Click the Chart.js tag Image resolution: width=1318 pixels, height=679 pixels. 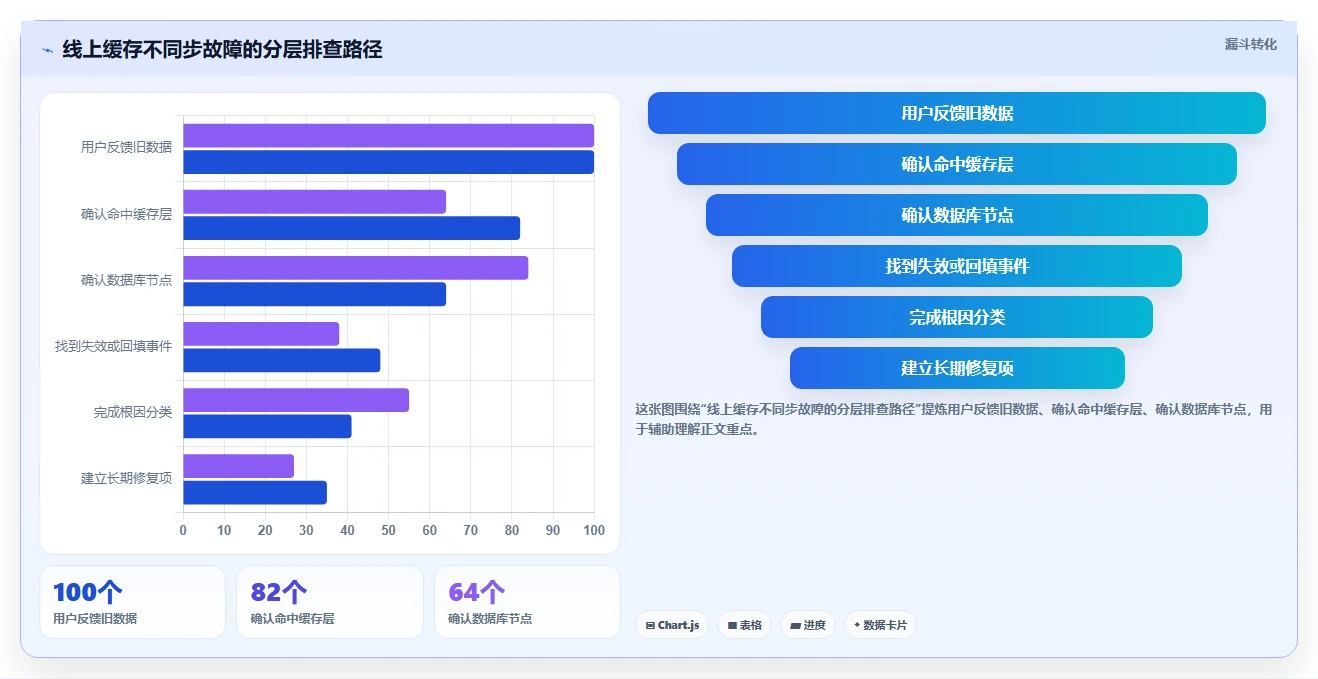click(672, 625)
